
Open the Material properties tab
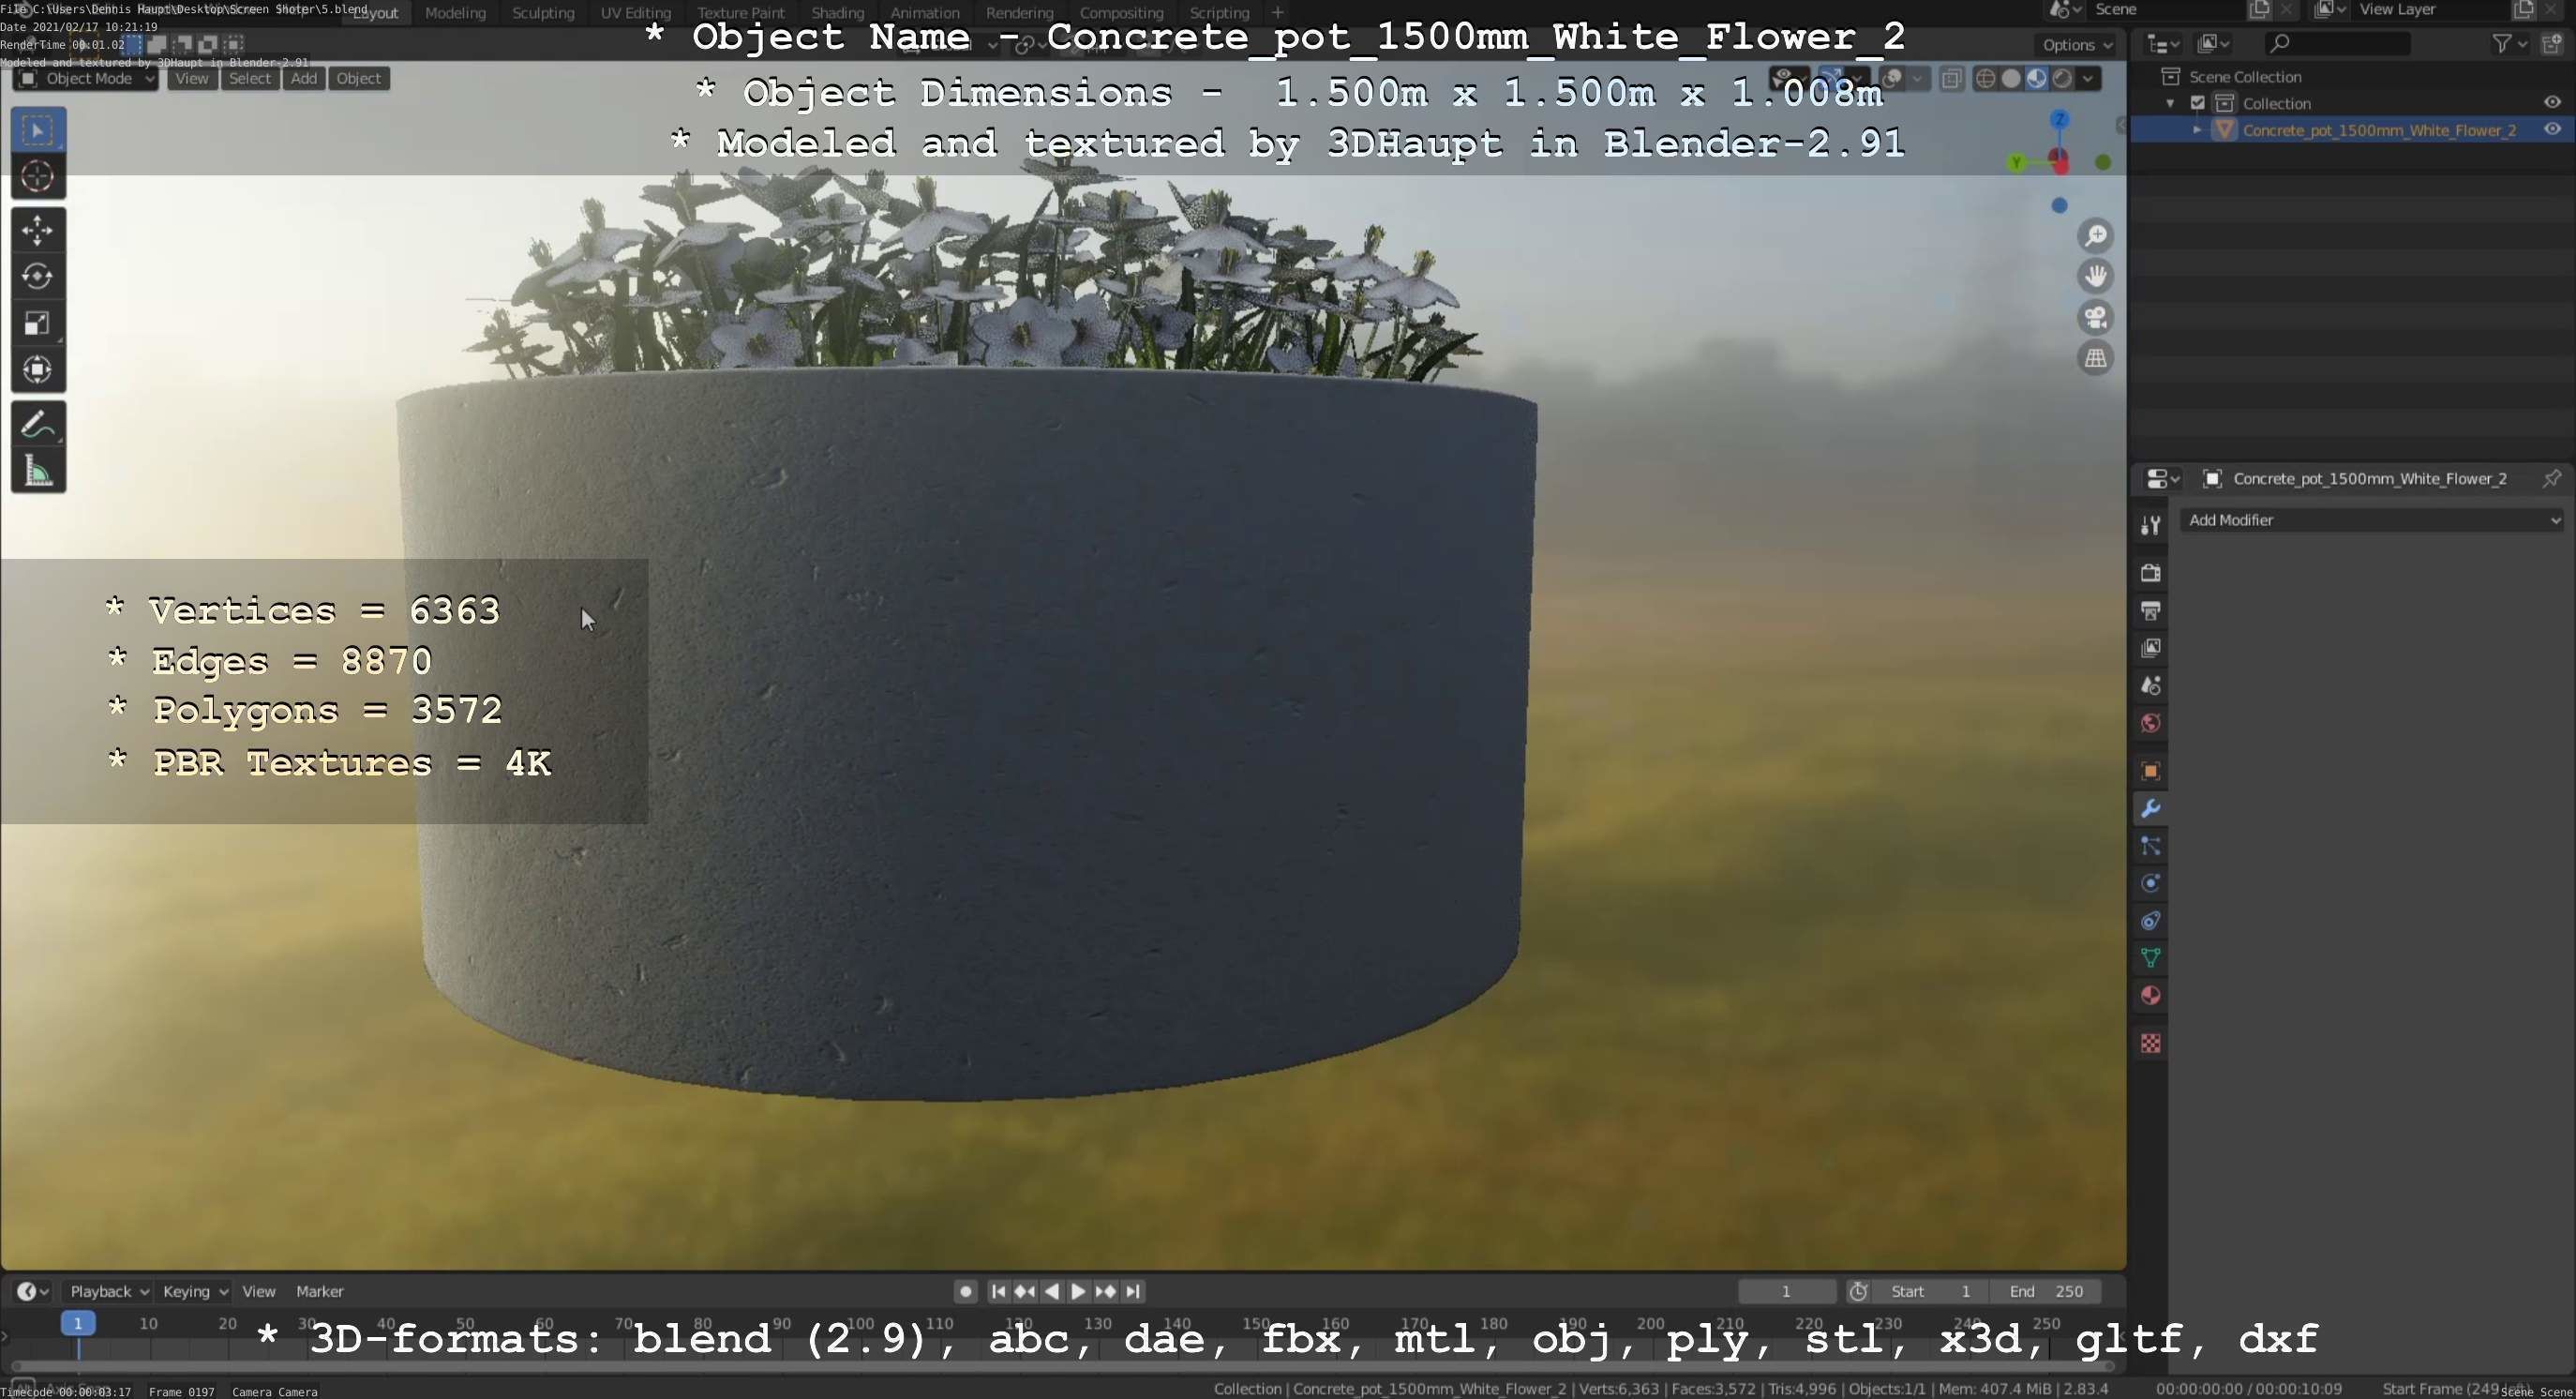[x=2150, y=997]
